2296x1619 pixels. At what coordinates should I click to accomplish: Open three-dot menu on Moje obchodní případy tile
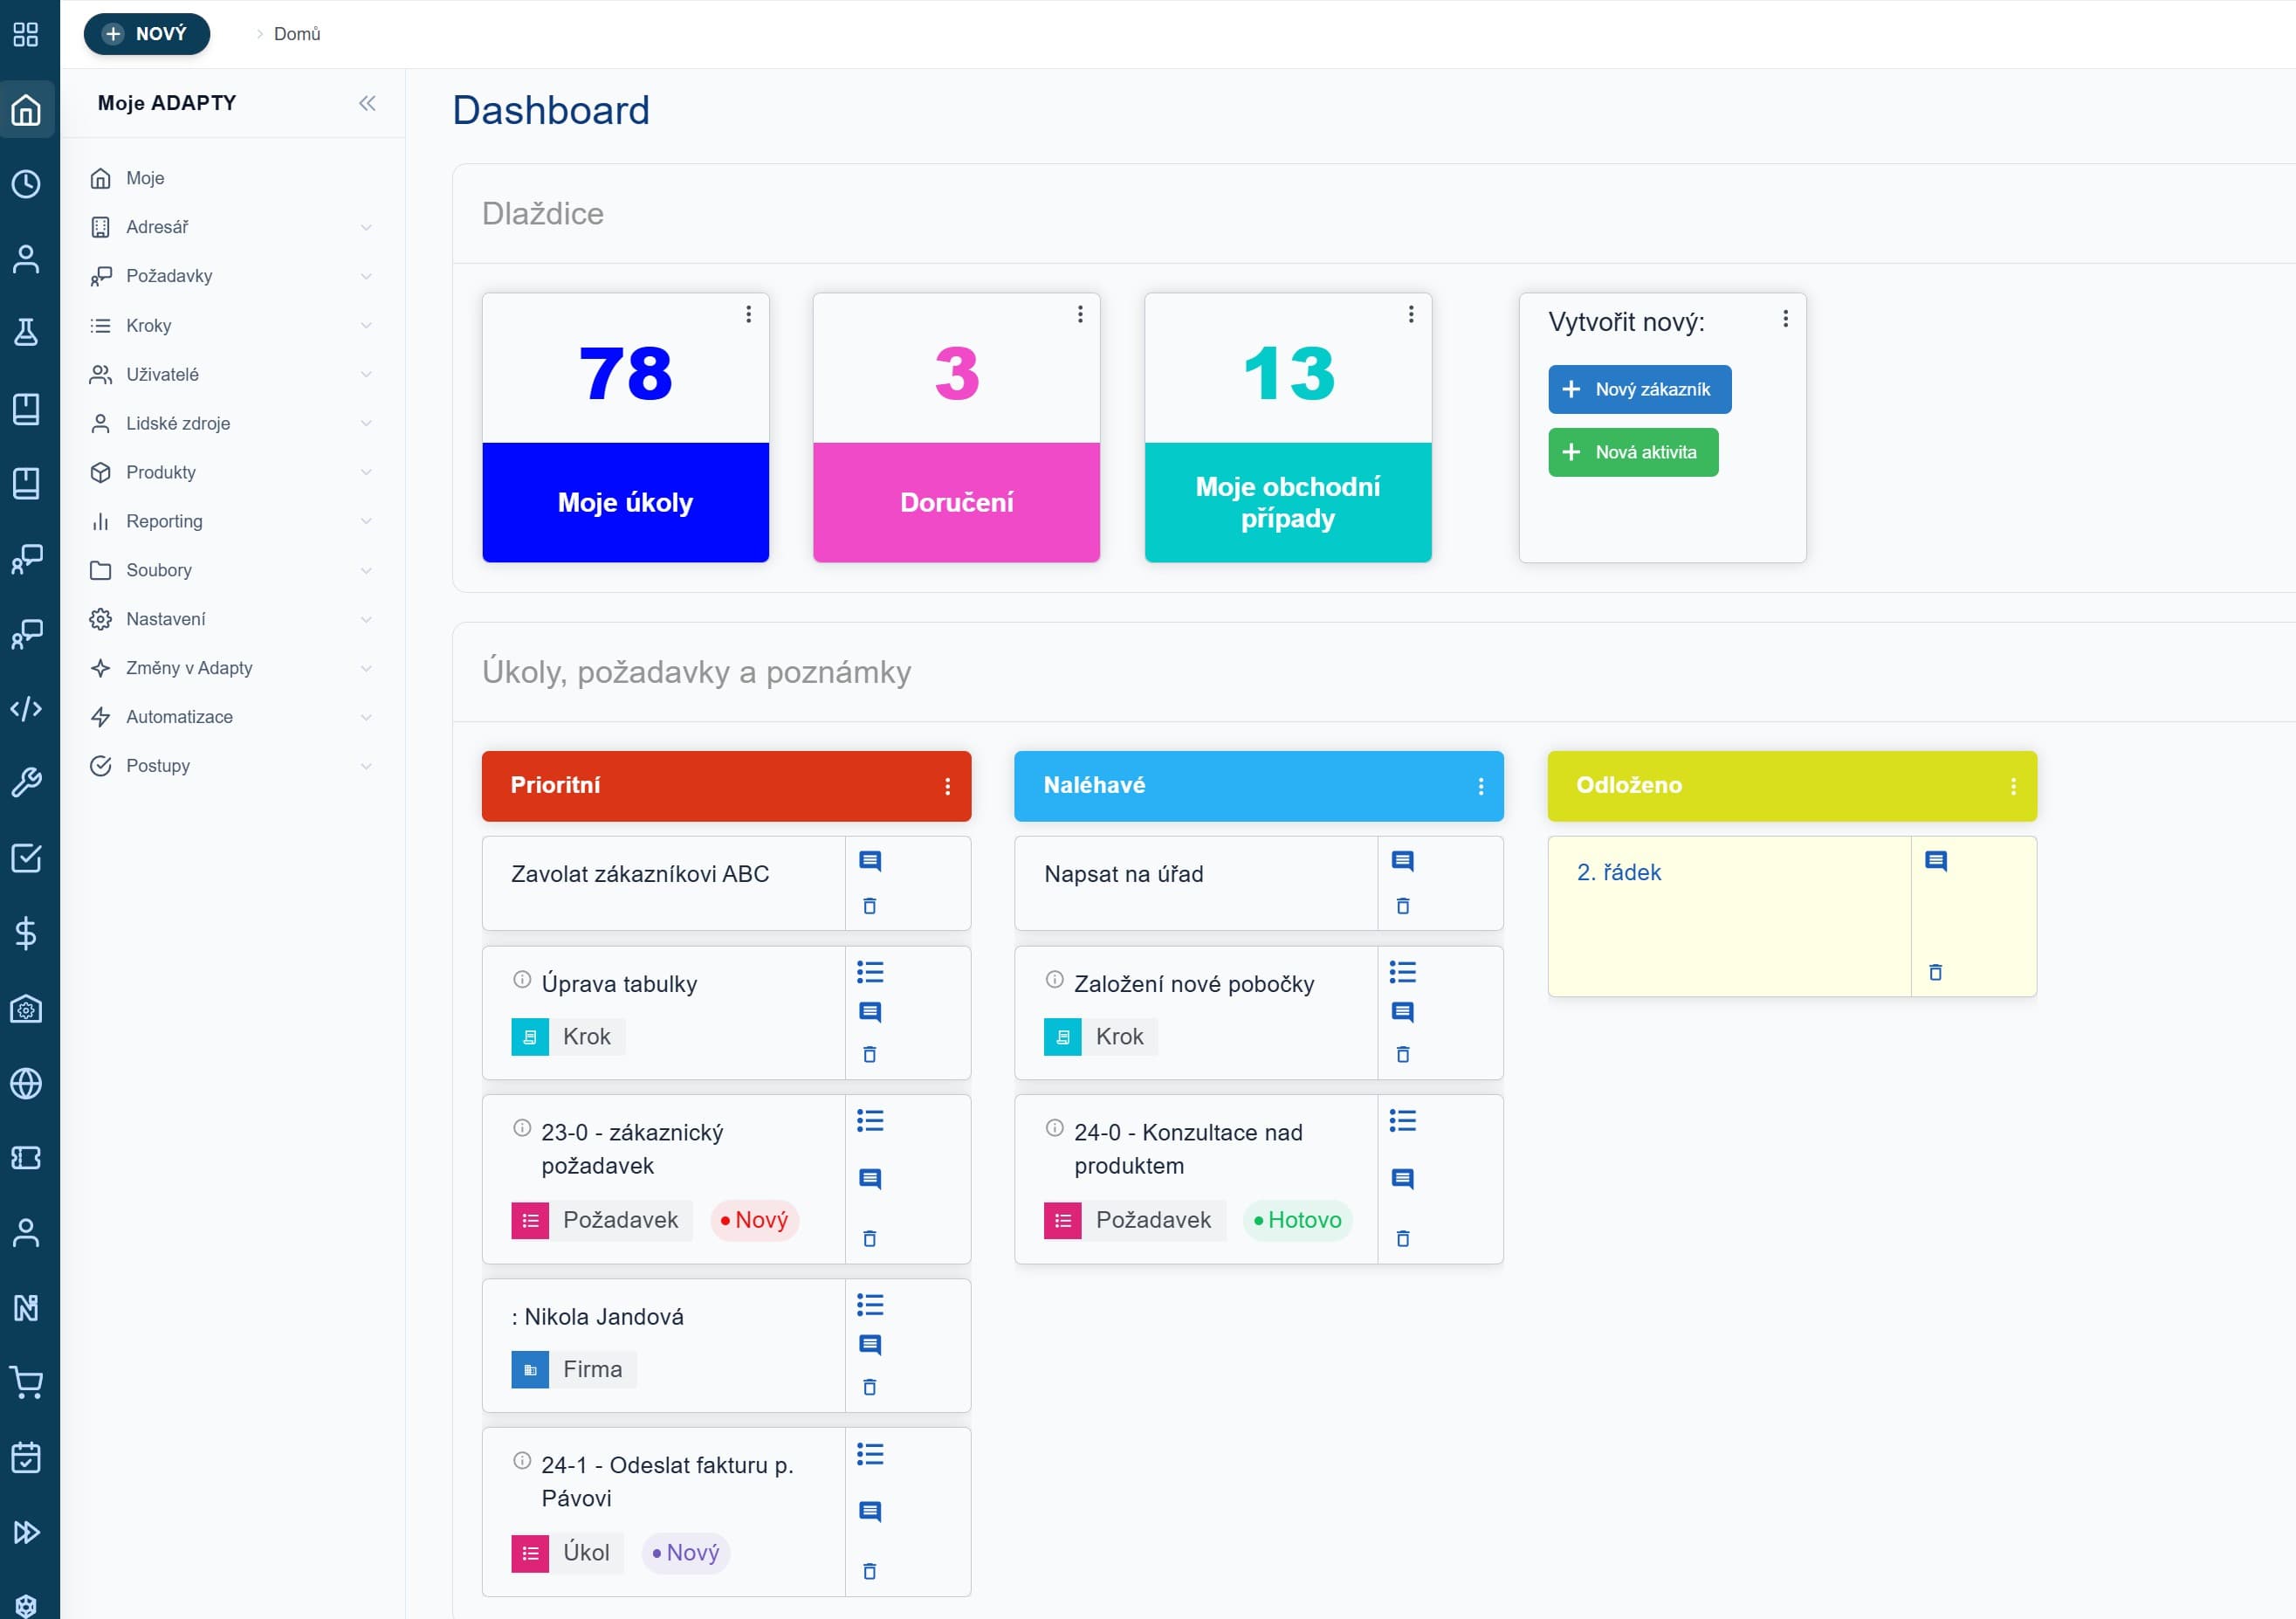[1411, 314]
